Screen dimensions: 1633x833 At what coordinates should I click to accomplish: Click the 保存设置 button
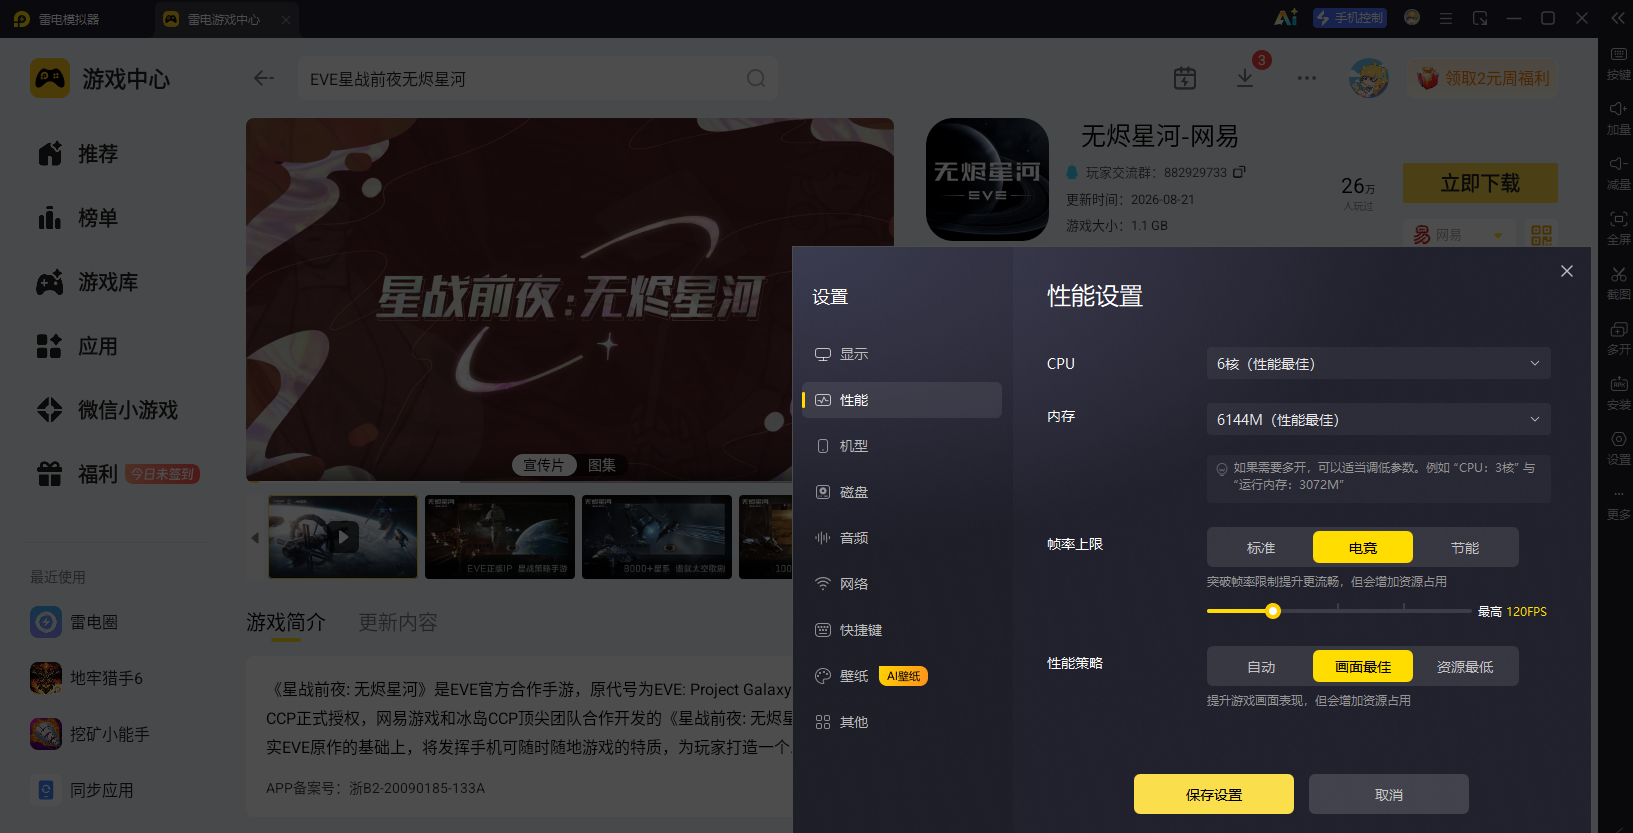tap(1214, 794)
